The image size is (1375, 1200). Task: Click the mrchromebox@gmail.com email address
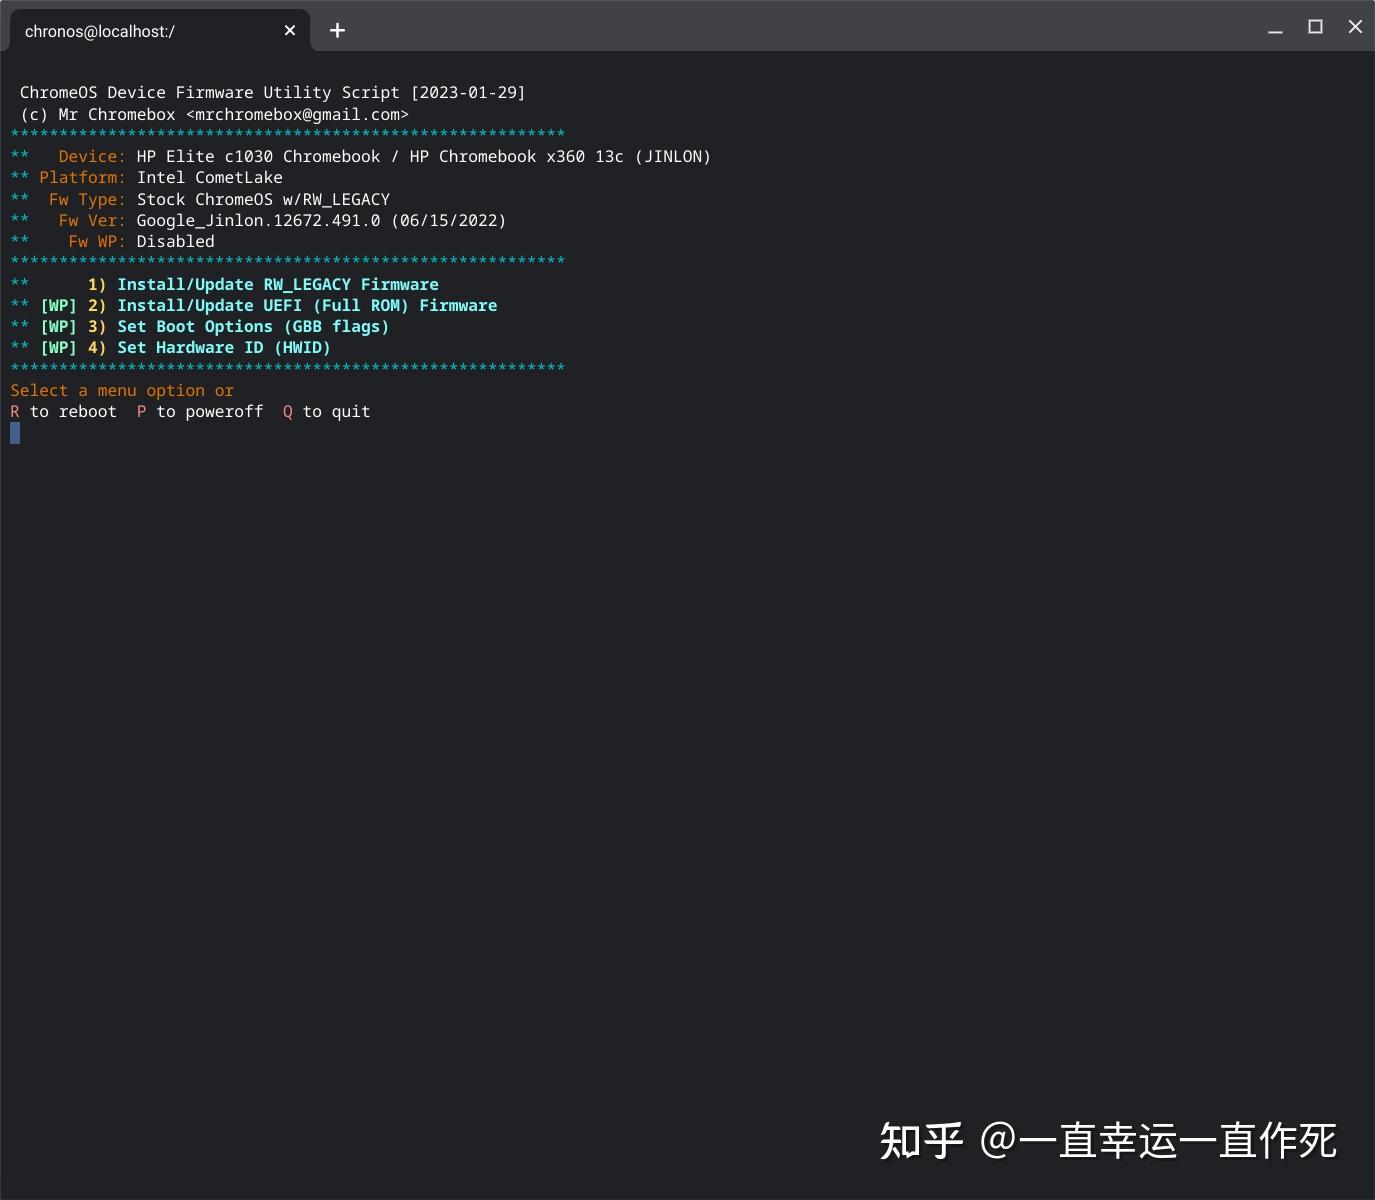click(297, 115)
